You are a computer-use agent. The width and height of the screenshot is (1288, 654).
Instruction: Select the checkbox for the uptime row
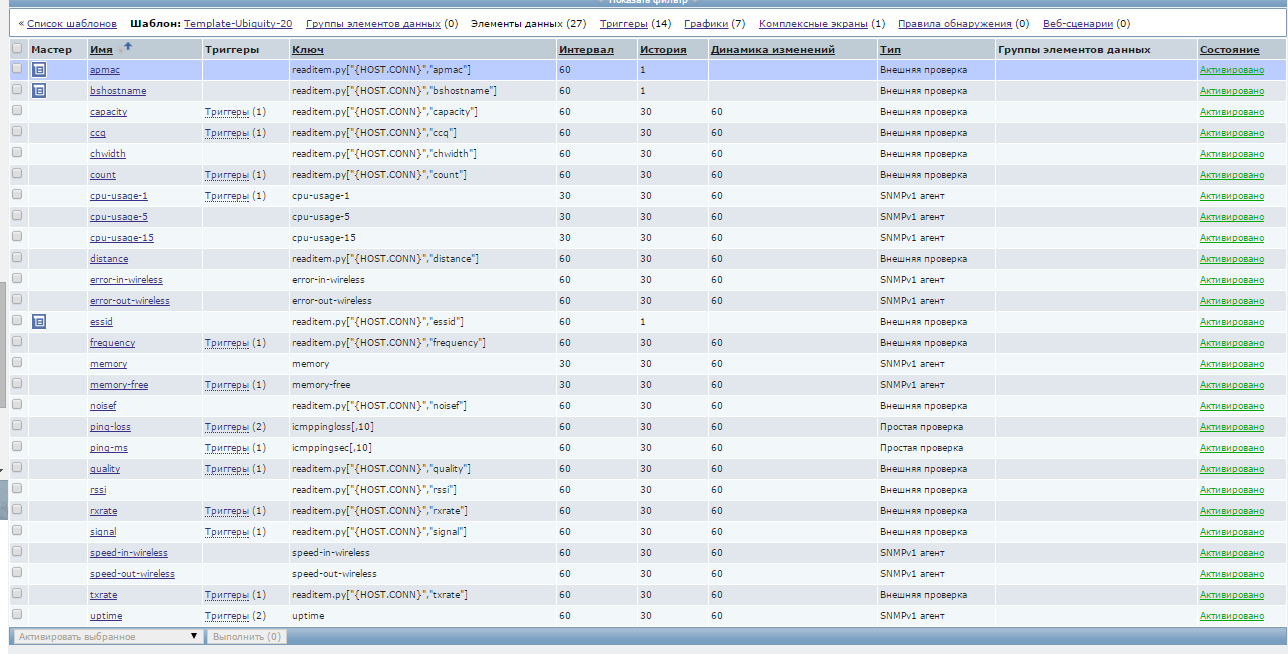pos(17,615)
